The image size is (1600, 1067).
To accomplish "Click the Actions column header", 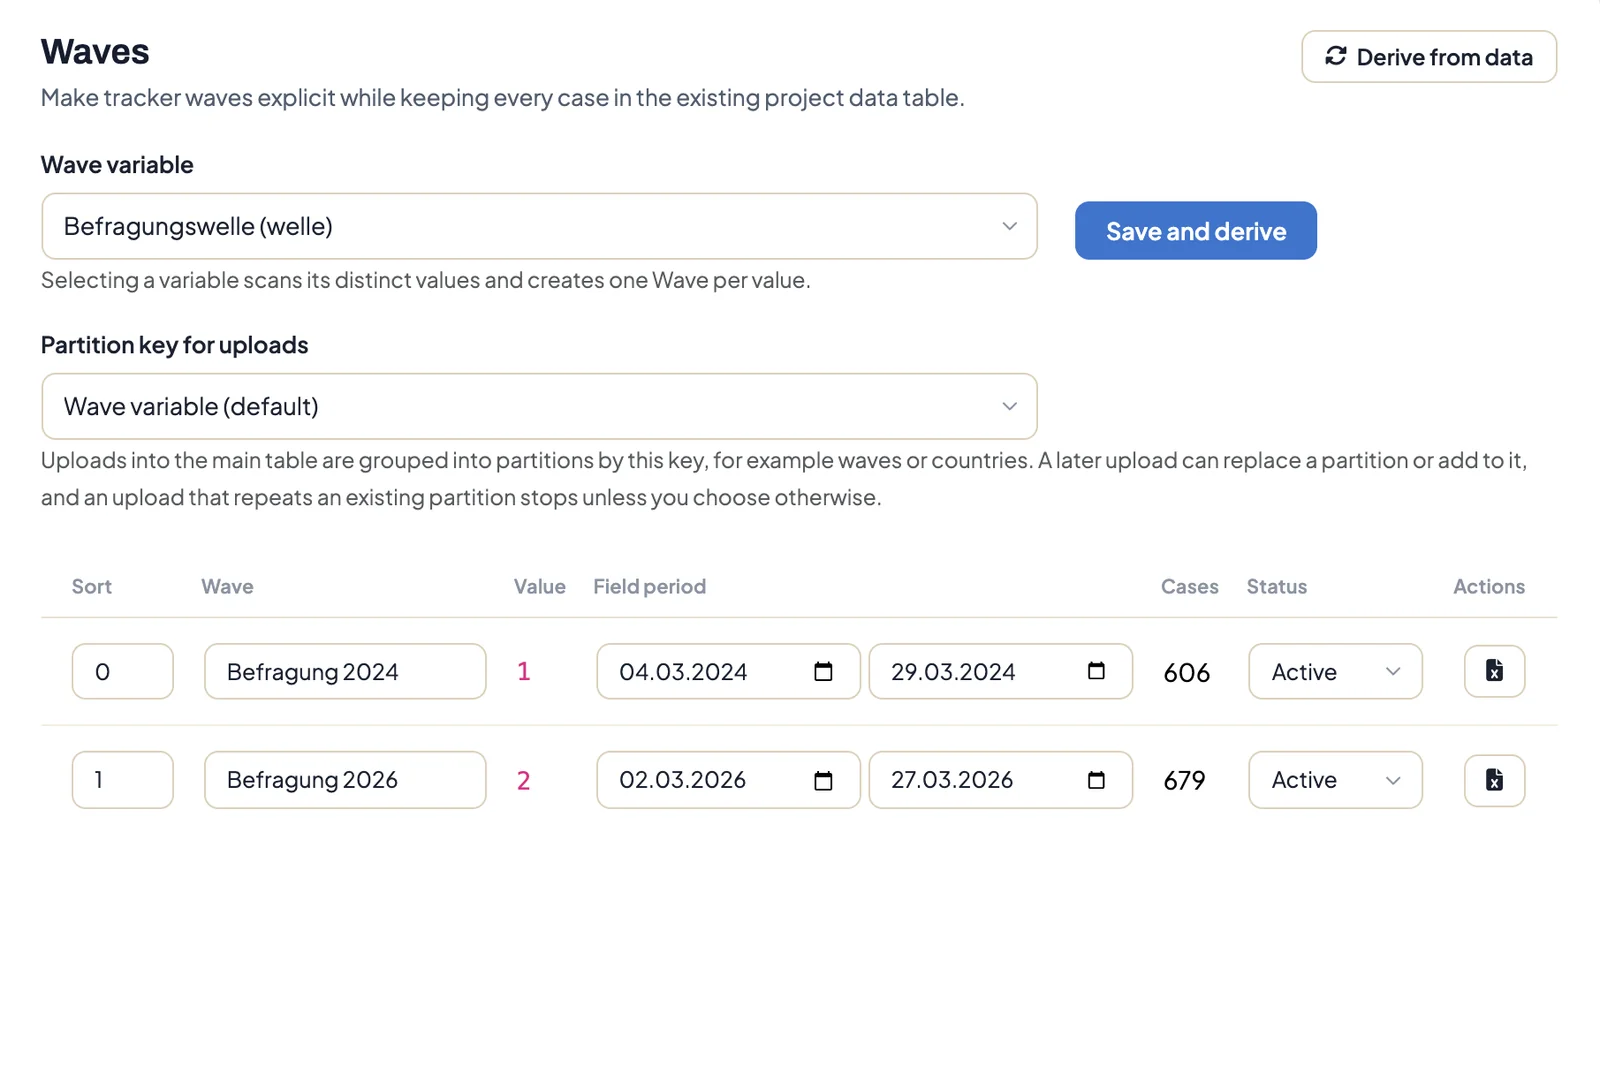I will (x=1489, y=587).
